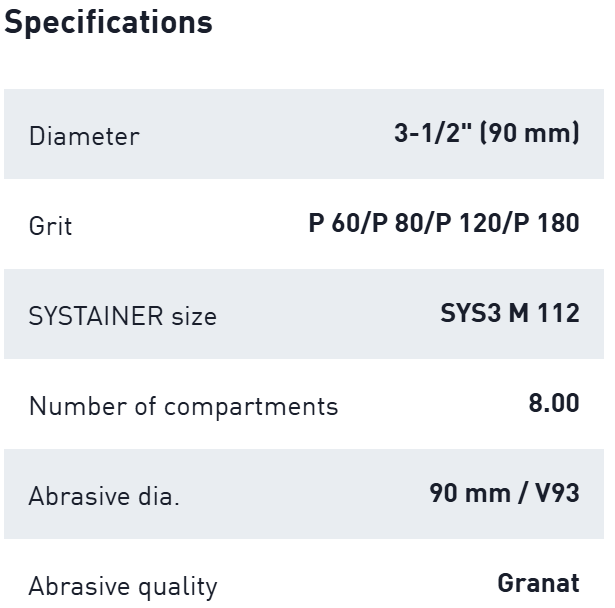Image resolution: width=615 pixels, height=608 pixels.
Task: Select the P 80 grit value
Action: 397,223
